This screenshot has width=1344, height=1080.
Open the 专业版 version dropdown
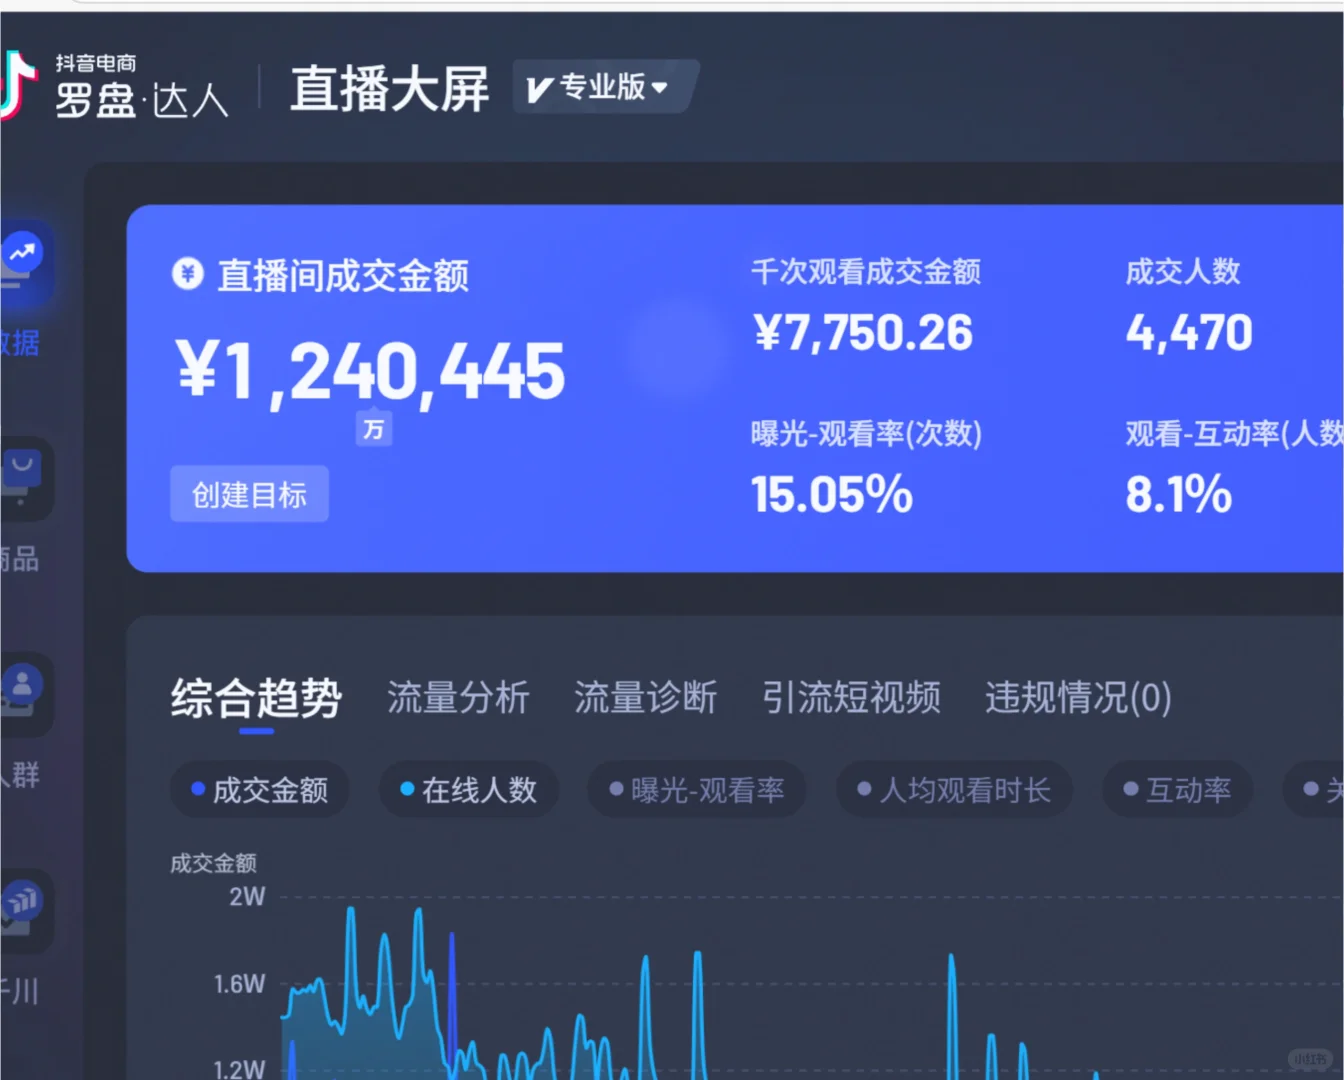click(604, 87)
